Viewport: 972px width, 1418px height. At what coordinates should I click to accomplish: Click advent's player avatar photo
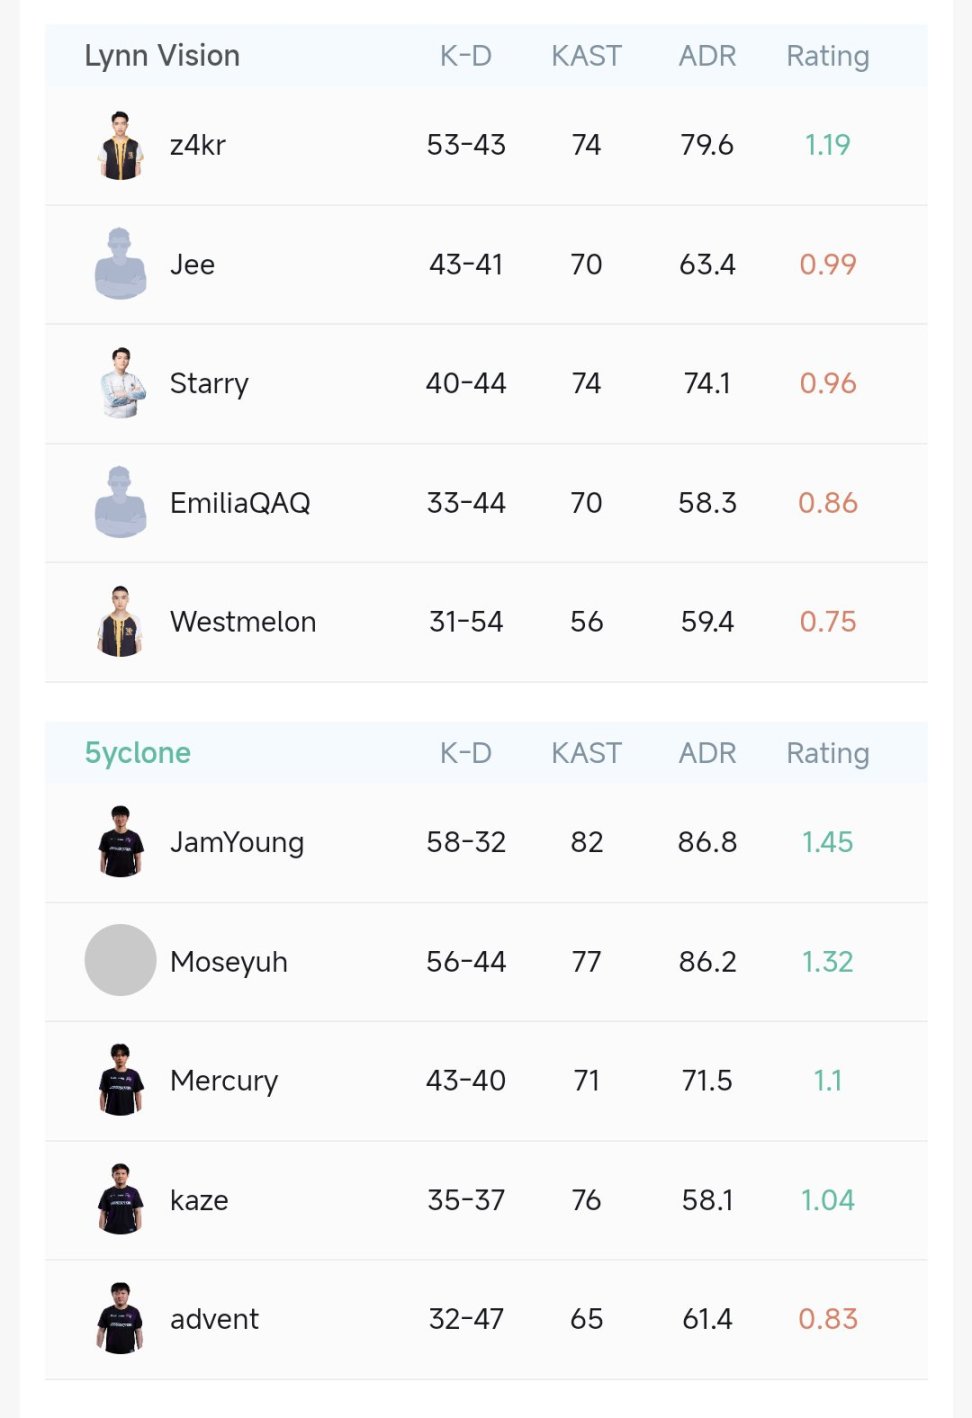pos(121,1319)
